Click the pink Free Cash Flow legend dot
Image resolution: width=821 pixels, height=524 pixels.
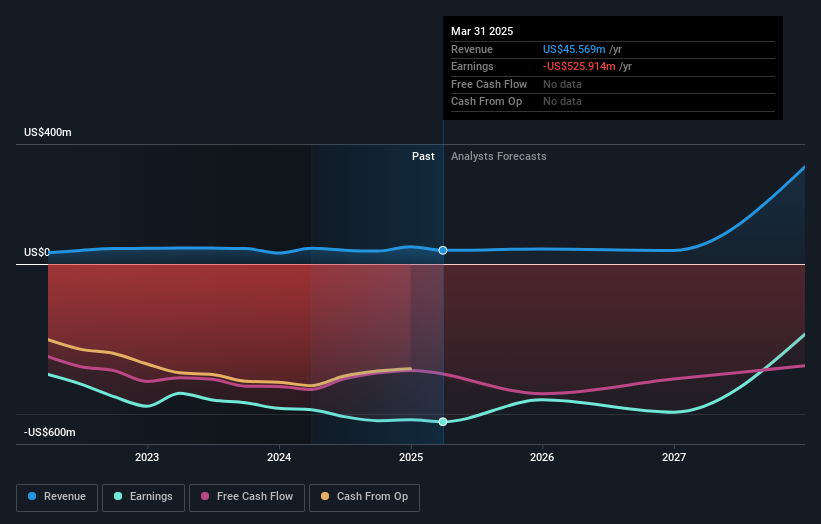tap(205, 496)
